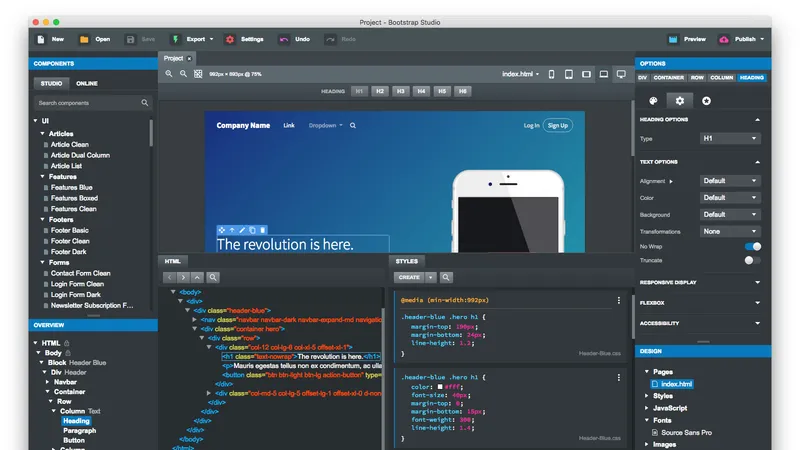Select Footer Dark component
Screen dimensions: 800x450
pos(68,252)
